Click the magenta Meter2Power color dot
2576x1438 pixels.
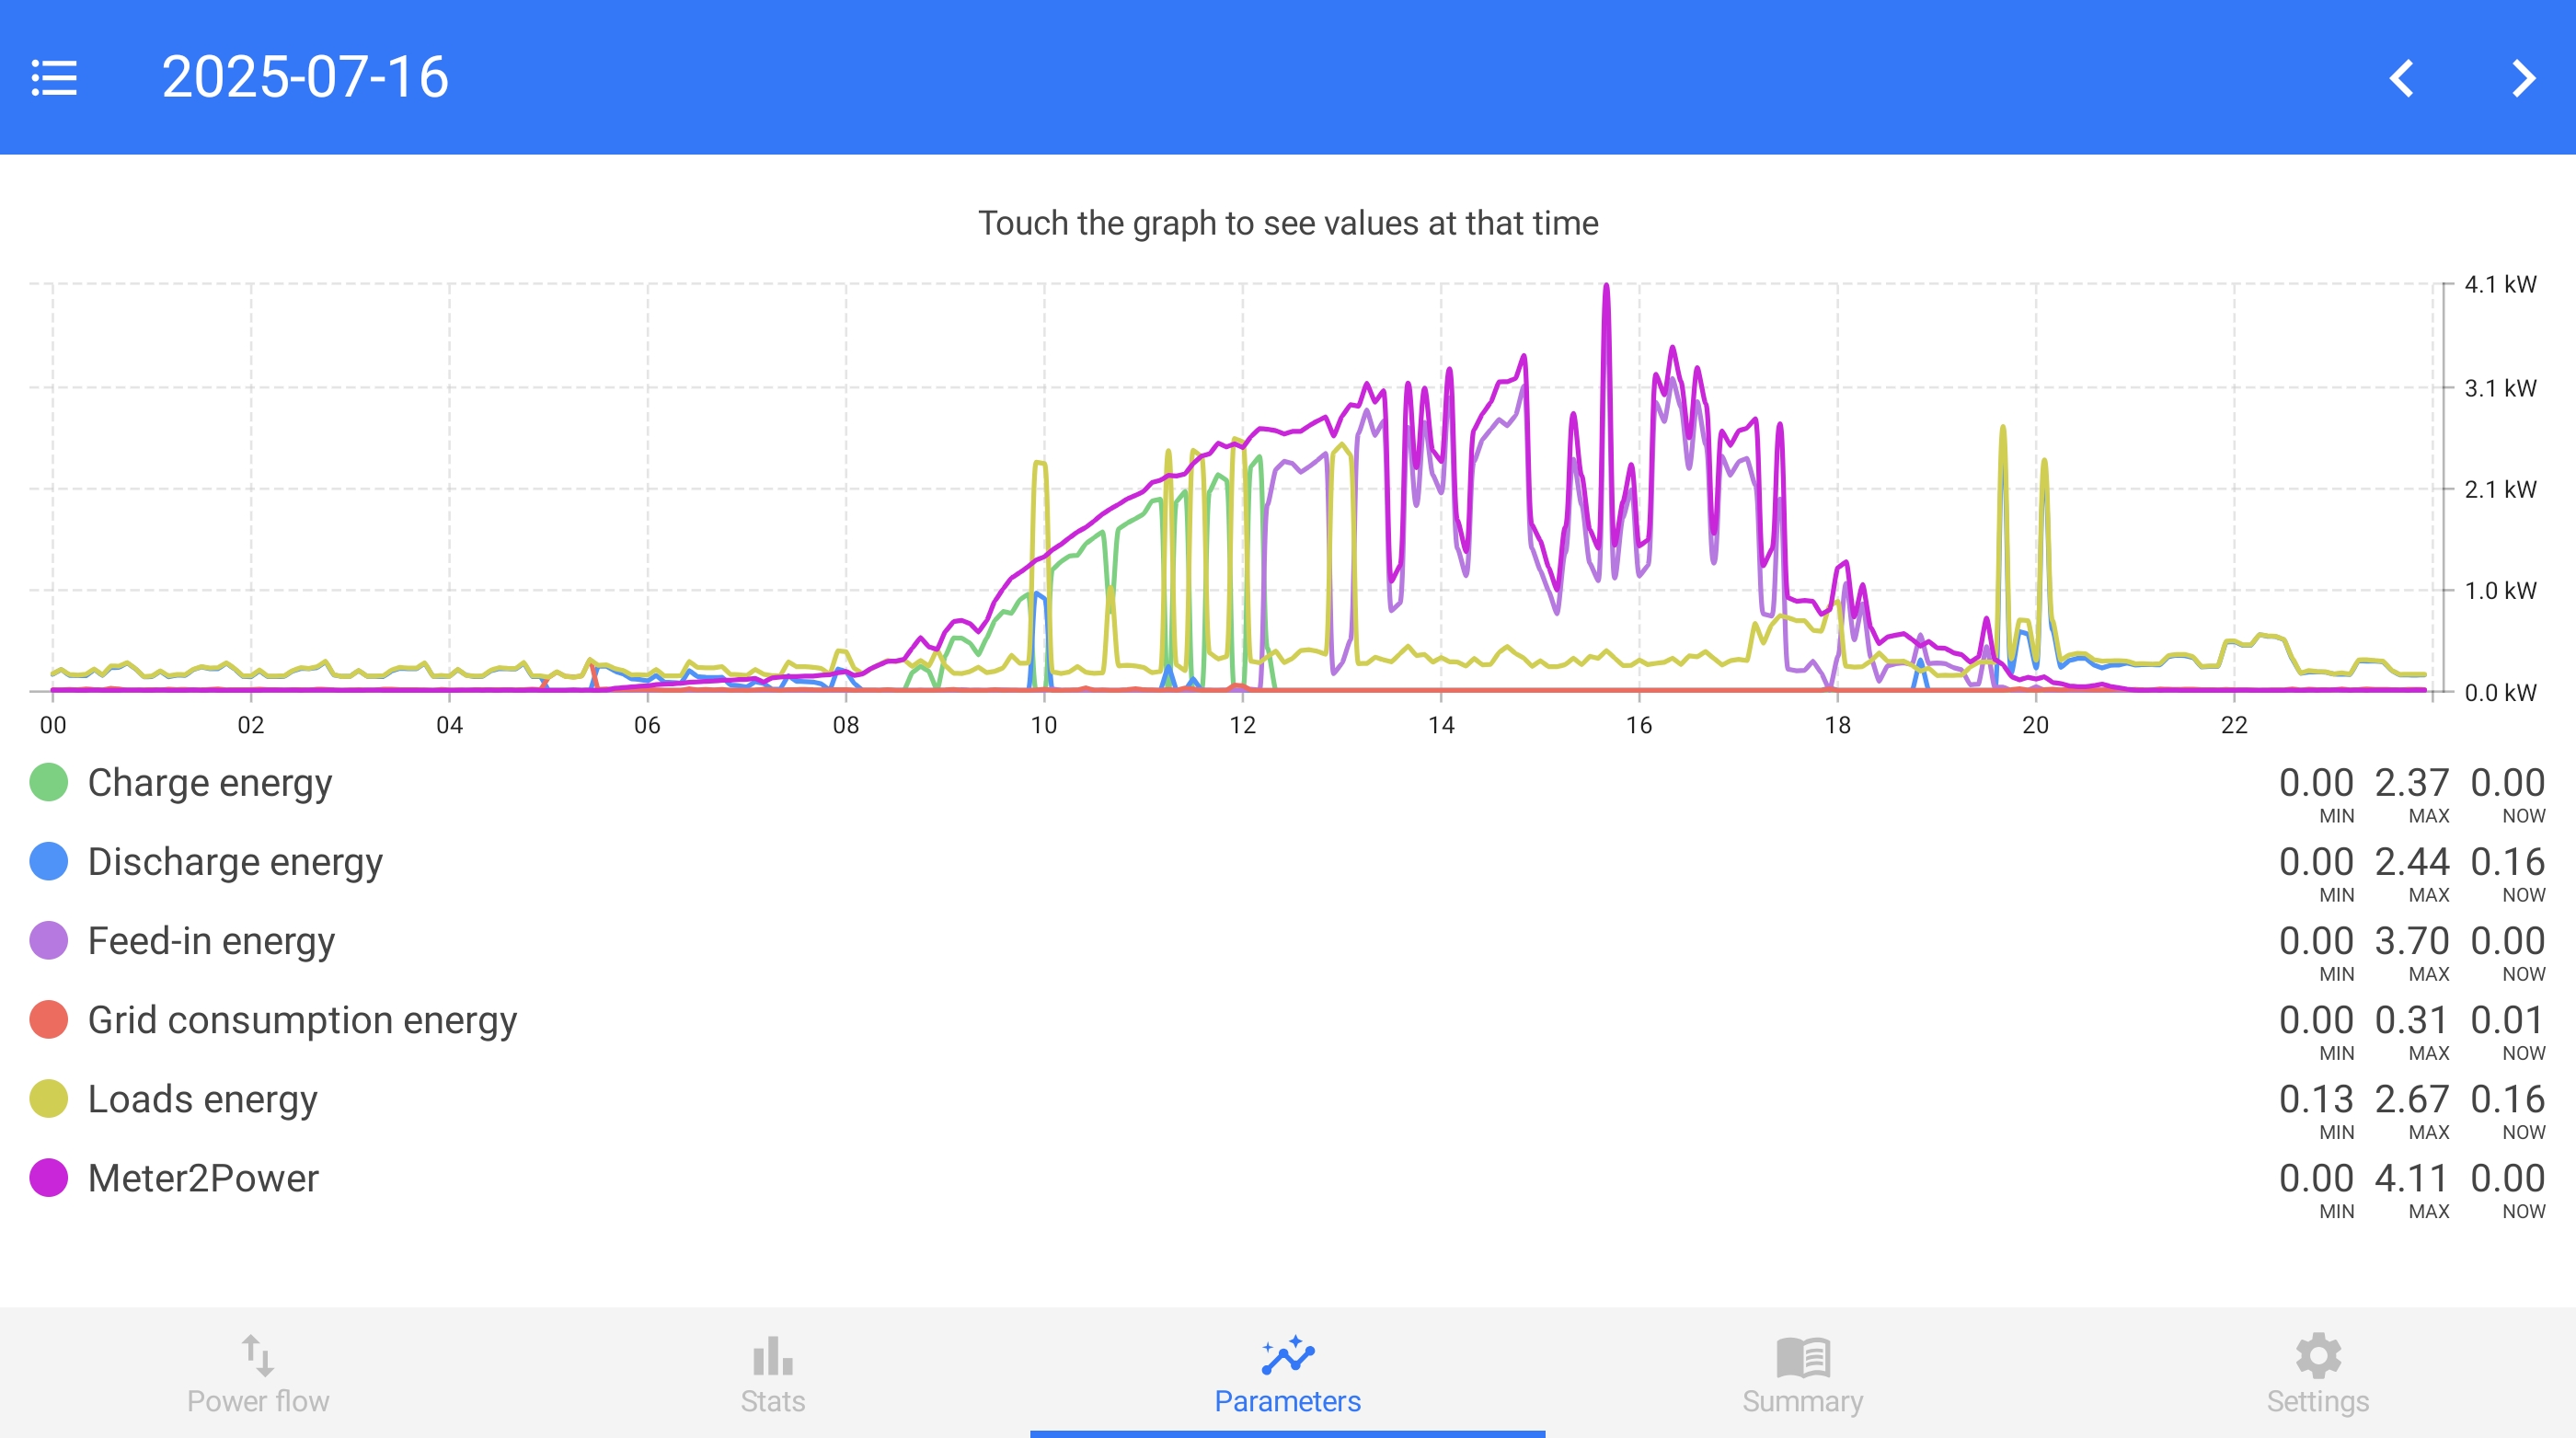49,1178
